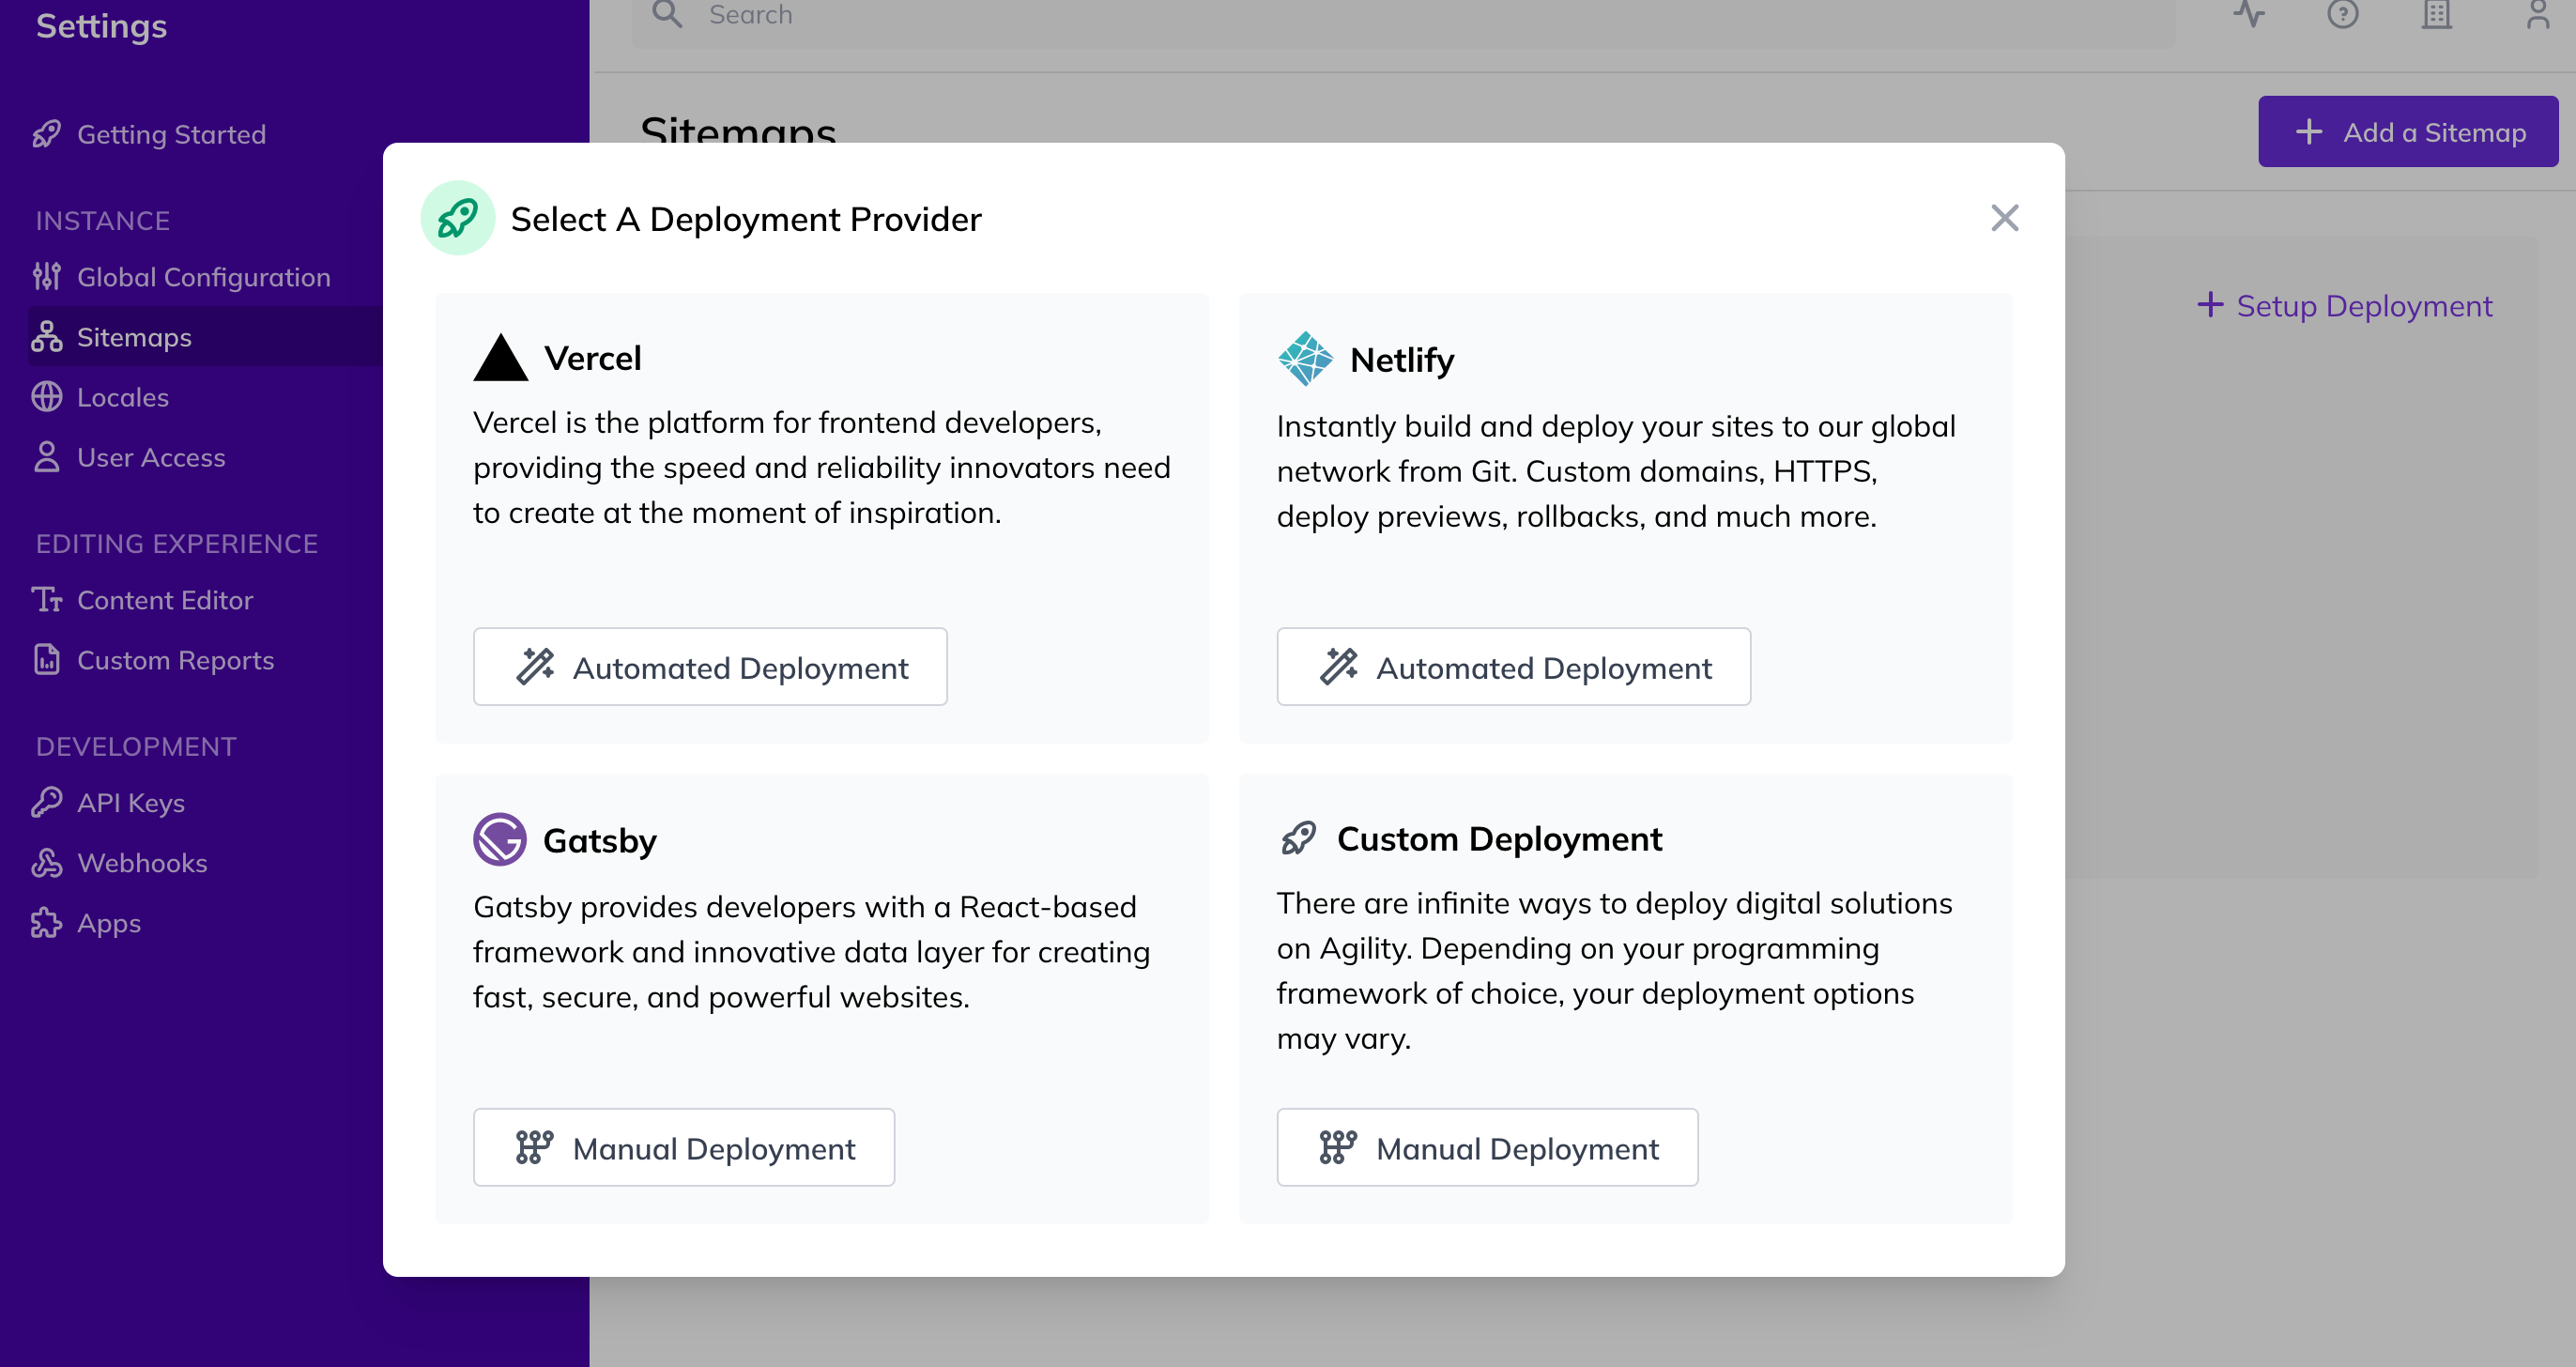Click the Gatsby heading
2576x1367 pixels.
point(600,841)
